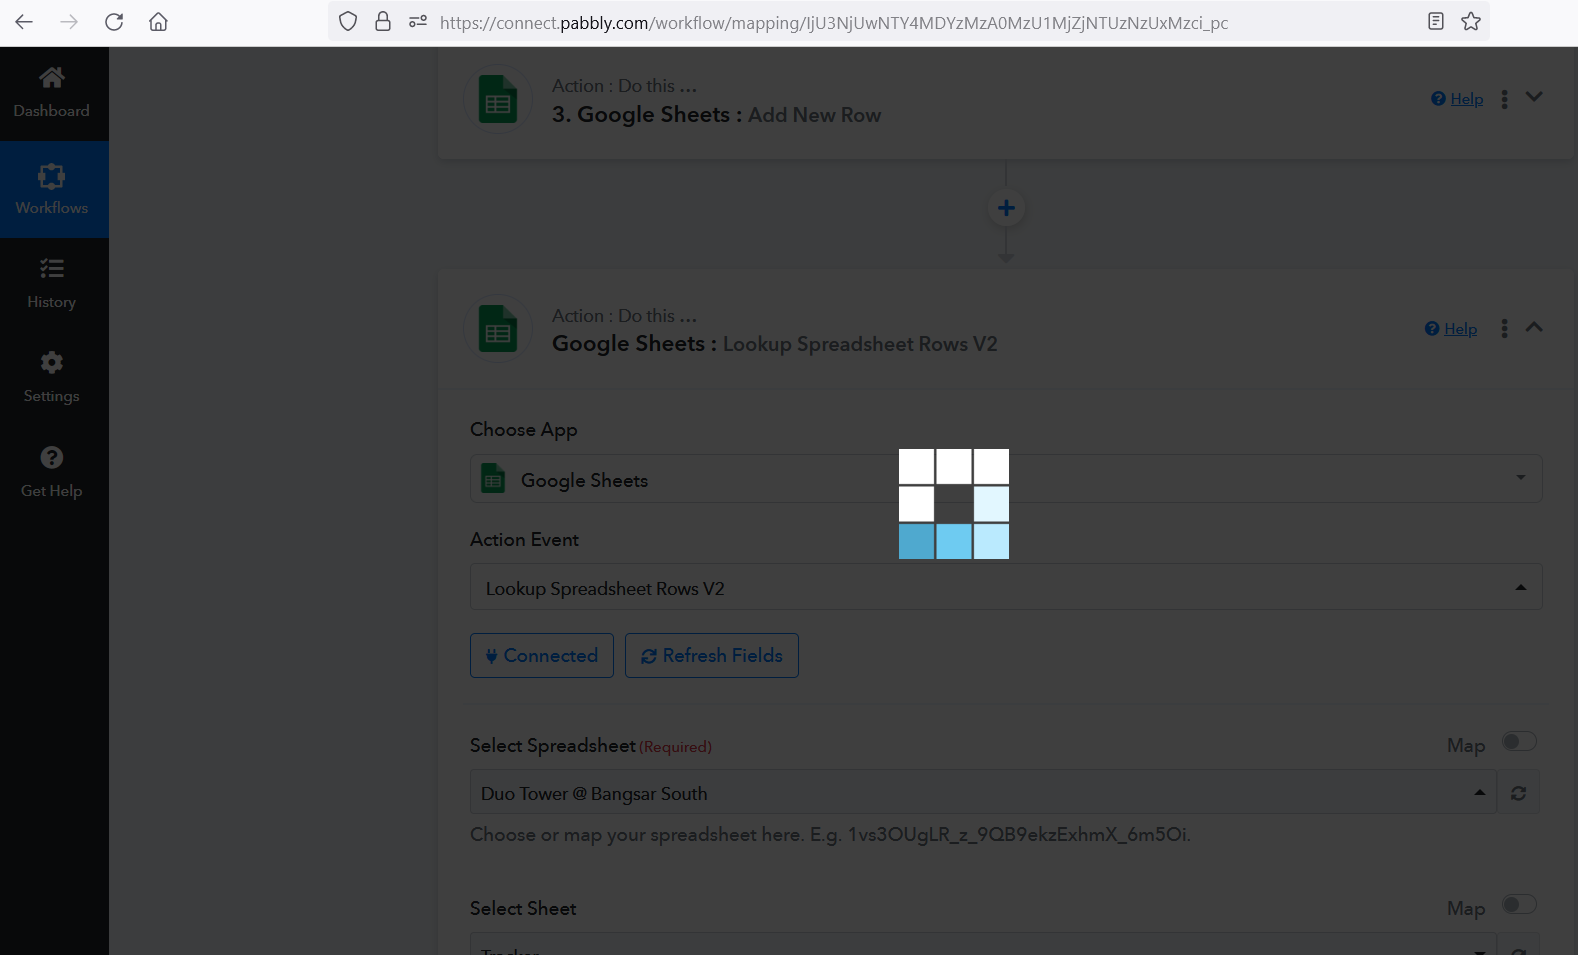Open History in the sidebar

(52, 285)
